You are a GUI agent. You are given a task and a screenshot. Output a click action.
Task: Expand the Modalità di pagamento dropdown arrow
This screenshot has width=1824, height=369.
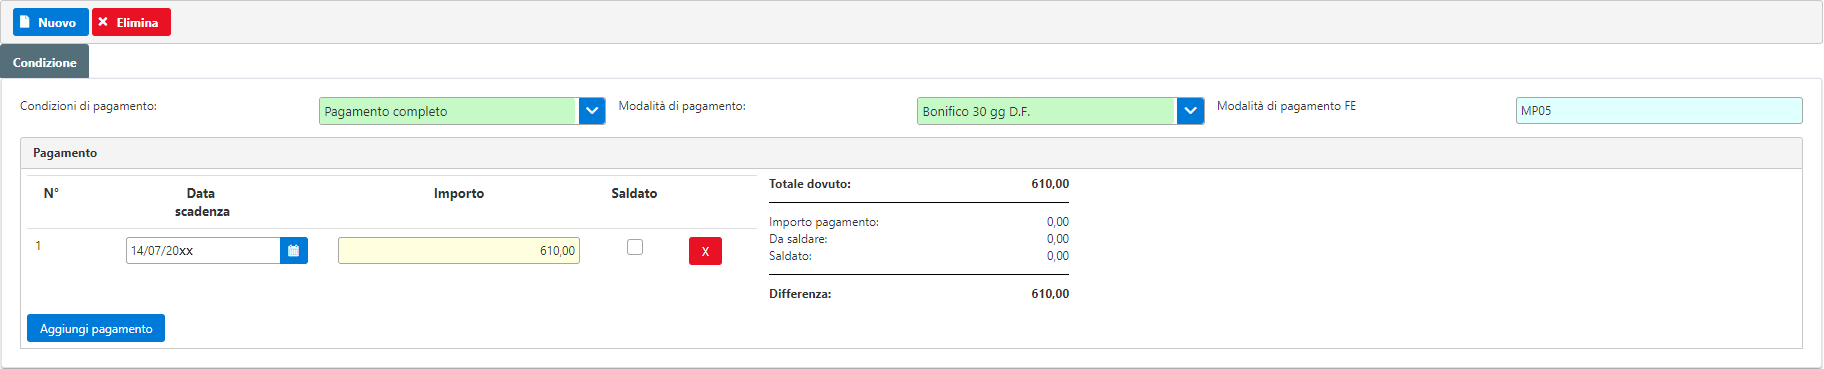(x=1190, y=111)
